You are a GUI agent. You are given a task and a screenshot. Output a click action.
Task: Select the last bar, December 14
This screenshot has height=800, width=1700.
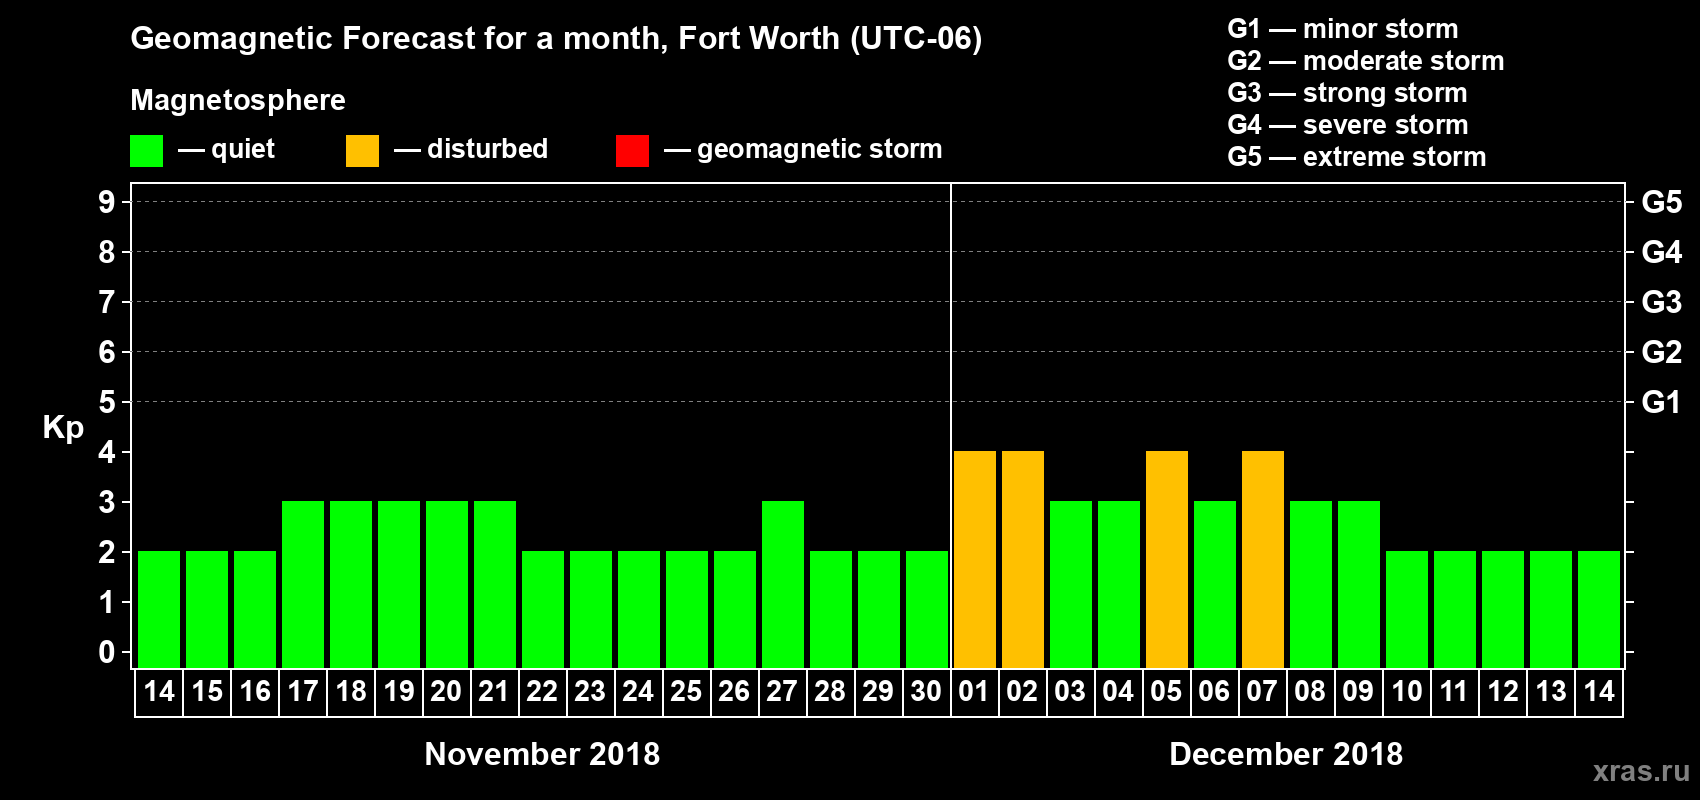point(1599,609)
